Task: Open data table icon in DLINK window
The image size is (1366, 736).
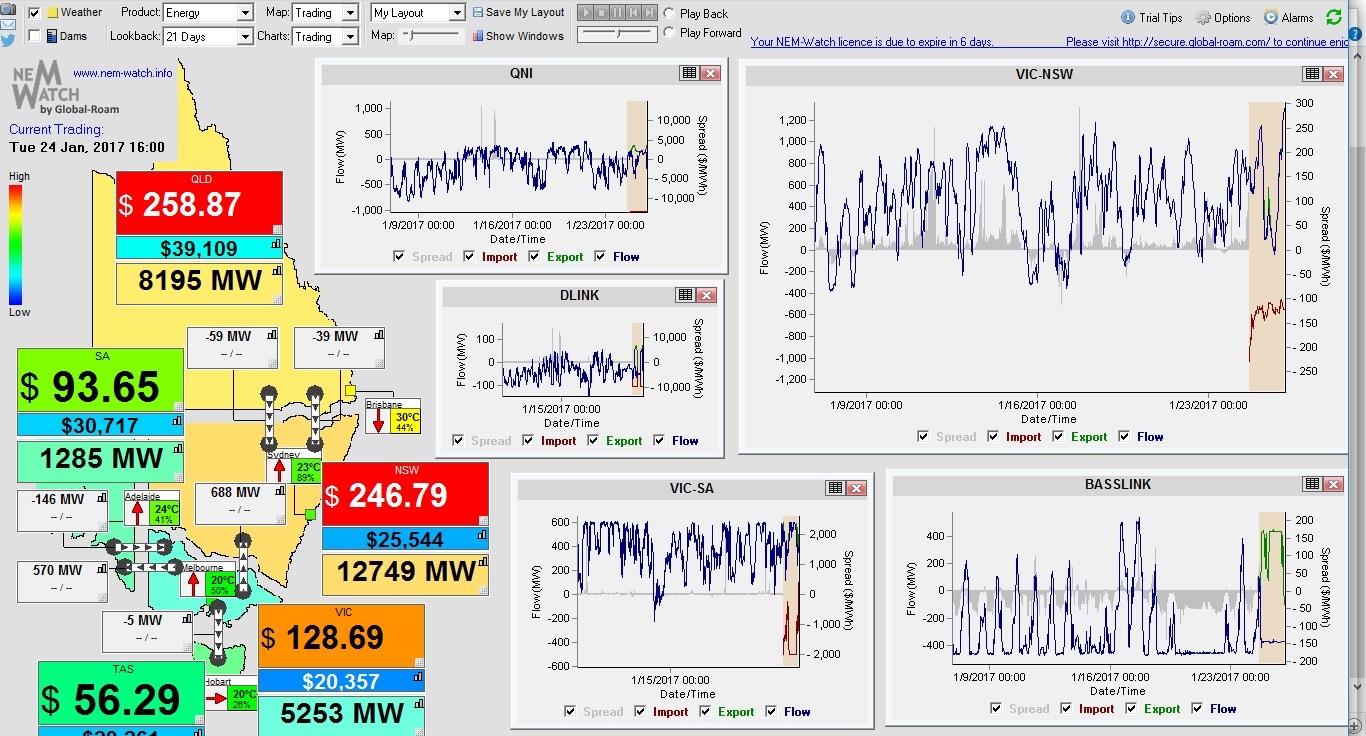Action: tap(685, 295)
